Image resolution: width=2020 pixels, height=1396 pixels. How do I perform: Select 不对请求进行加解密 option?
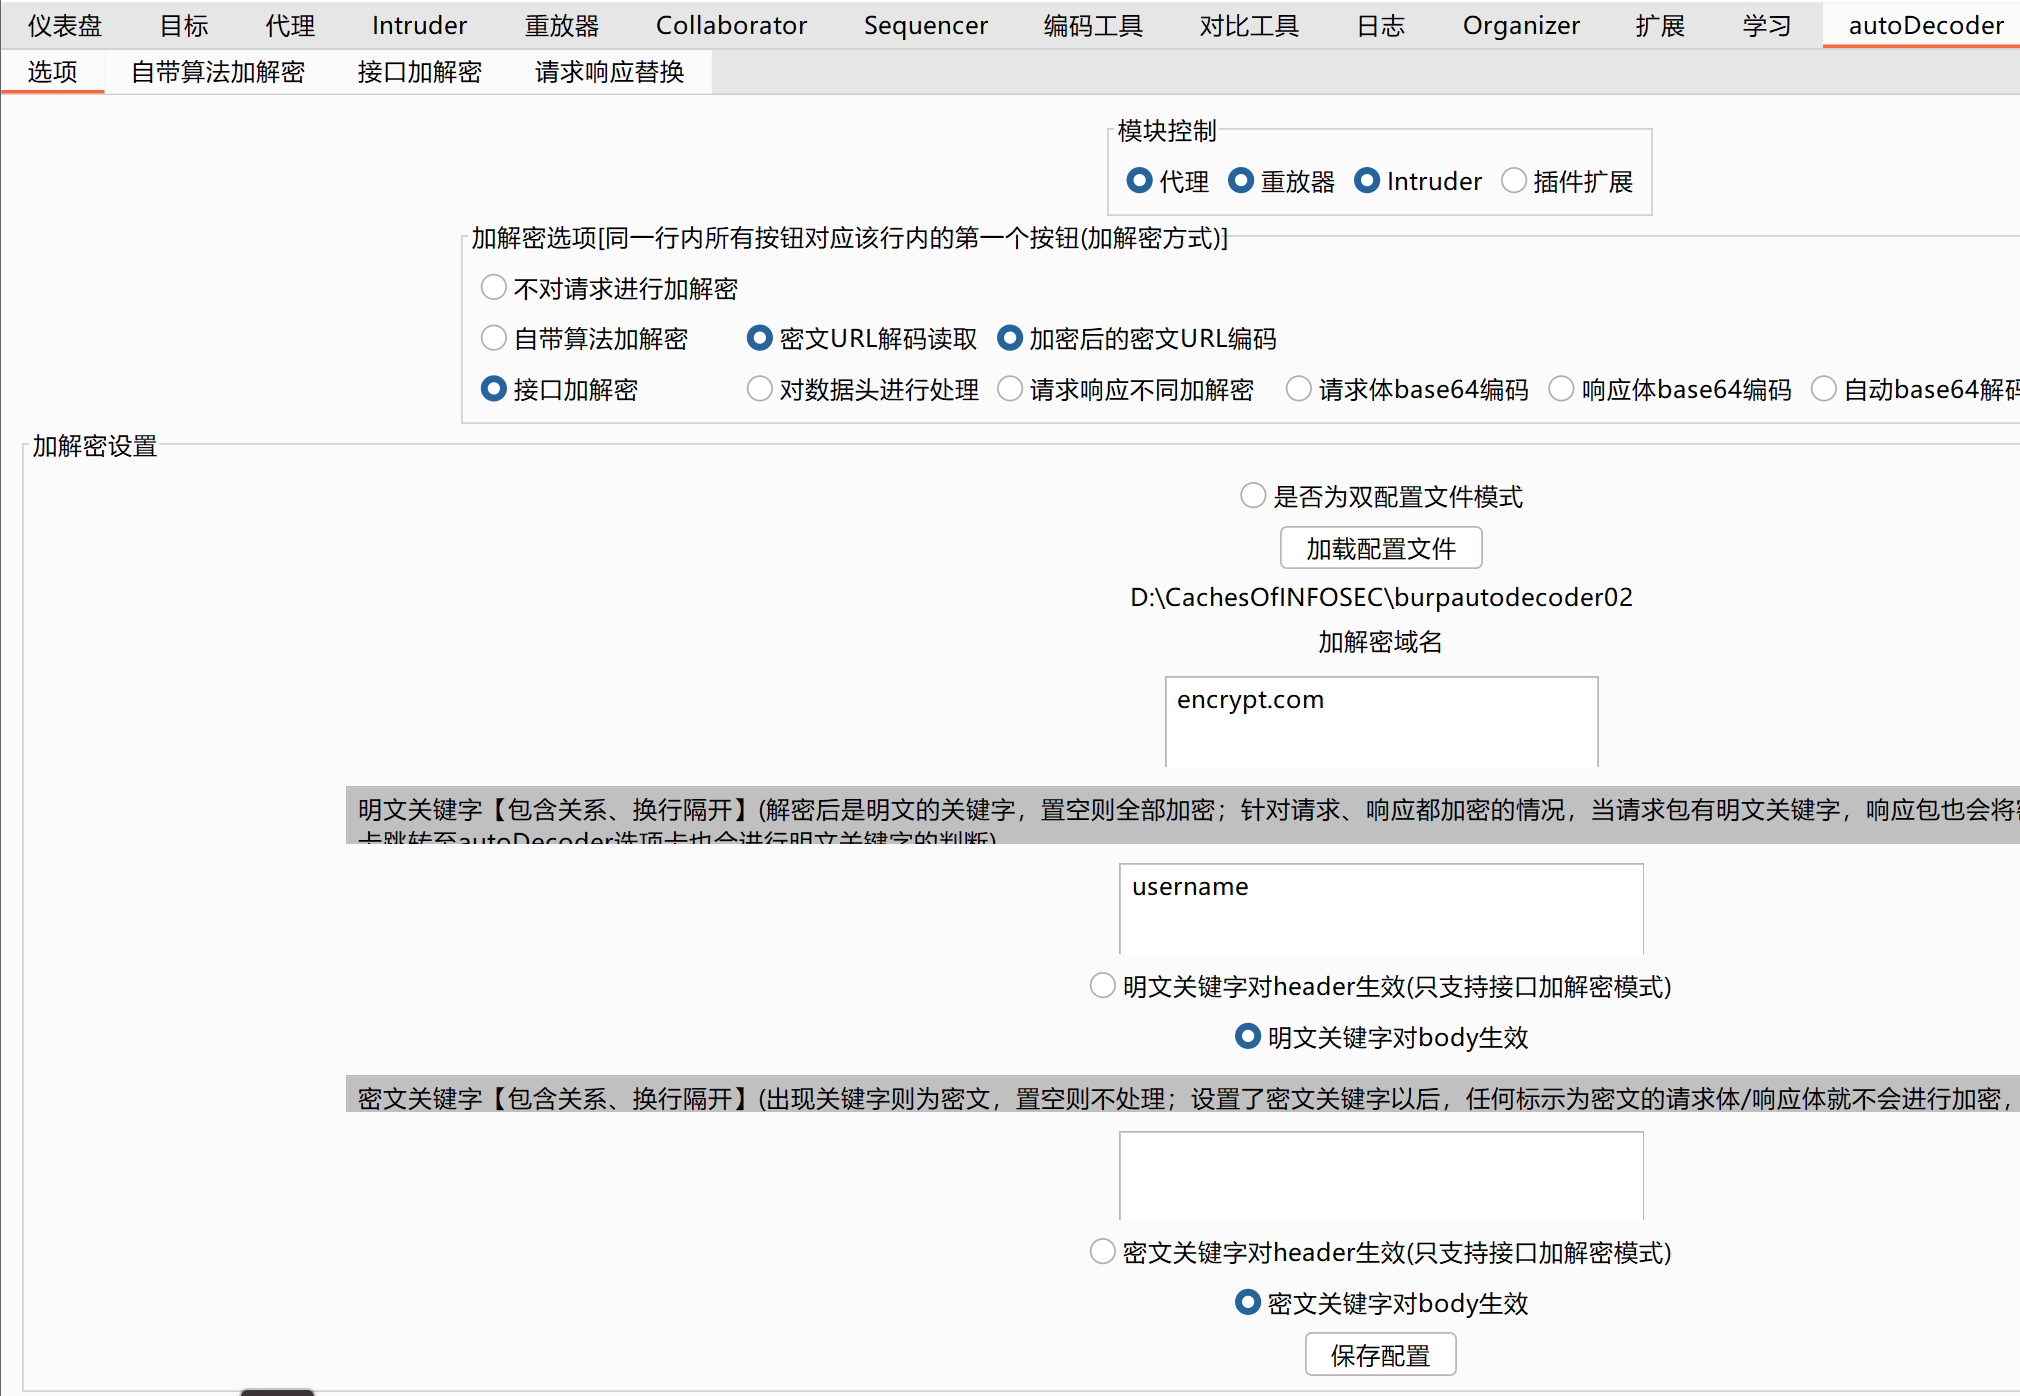pos(493,287)
